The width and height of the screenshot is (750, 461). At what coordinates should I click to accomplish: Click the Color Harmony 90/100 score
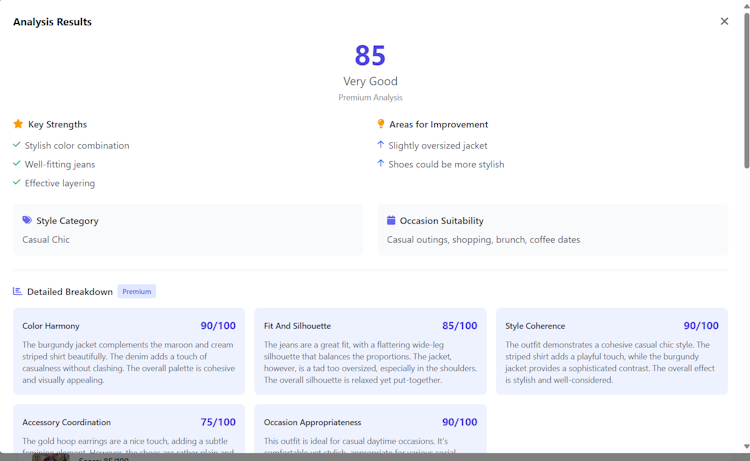[x=218, y=326]
